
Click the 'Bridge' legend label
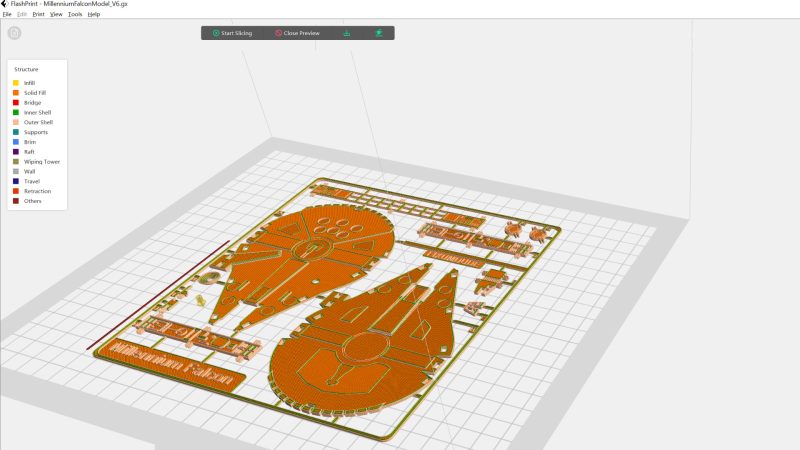(x=32, y=103)
